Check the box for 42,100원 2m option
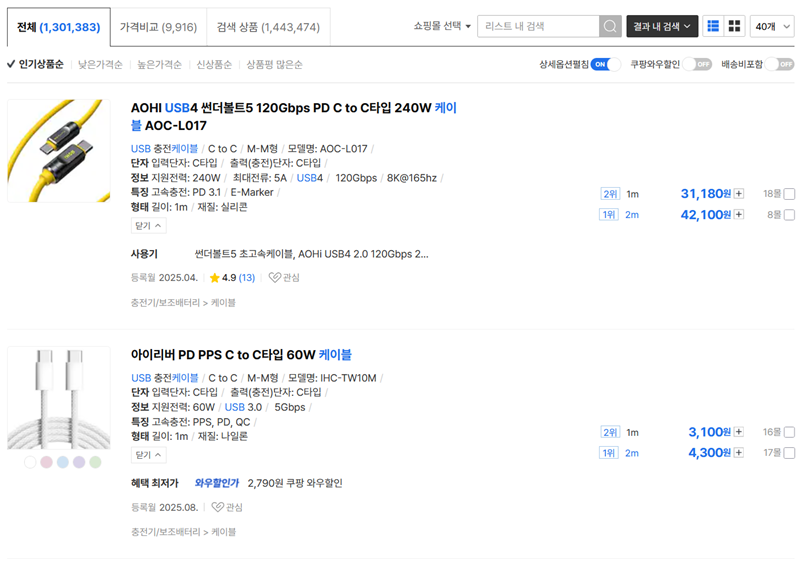Image resolution: width=800 pixels, height=566 pixels. tap(789, 215)
